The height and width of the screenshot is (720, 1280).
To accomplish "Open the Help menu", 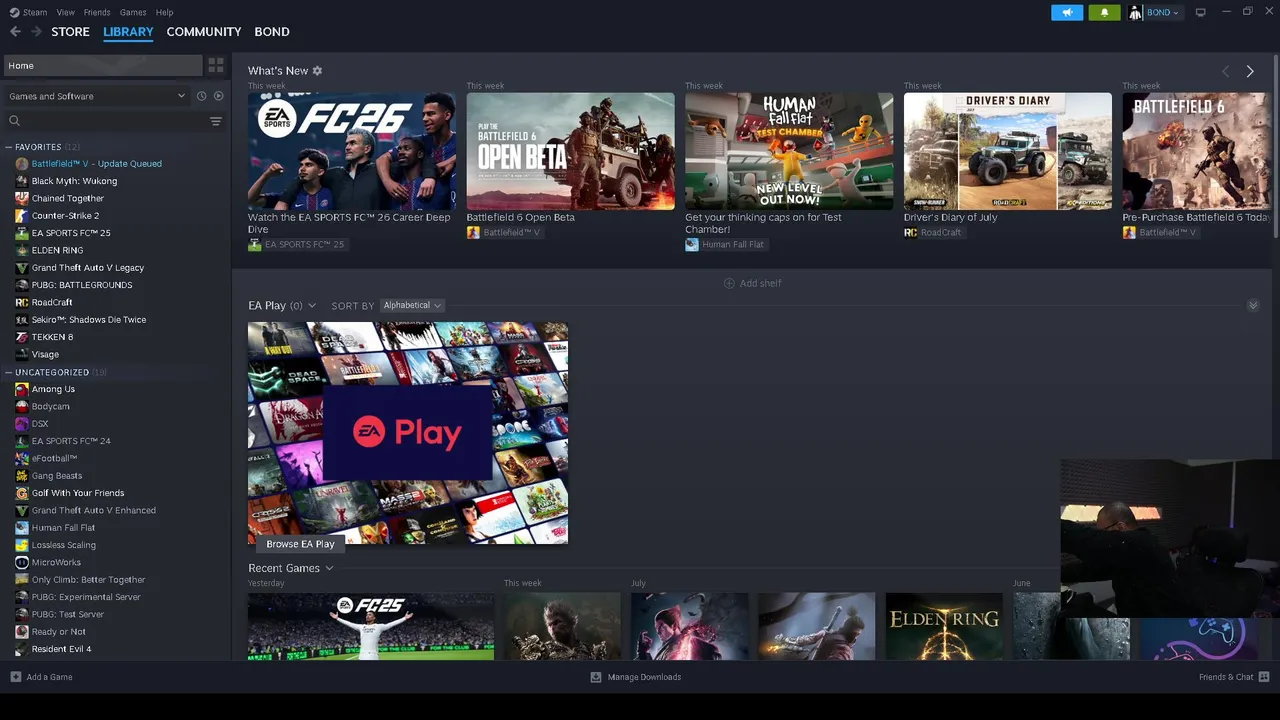I will tap(164, 12).
